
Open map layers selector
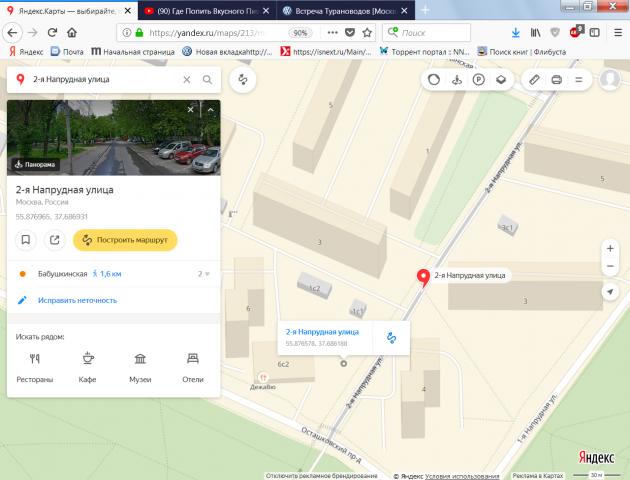501,80
